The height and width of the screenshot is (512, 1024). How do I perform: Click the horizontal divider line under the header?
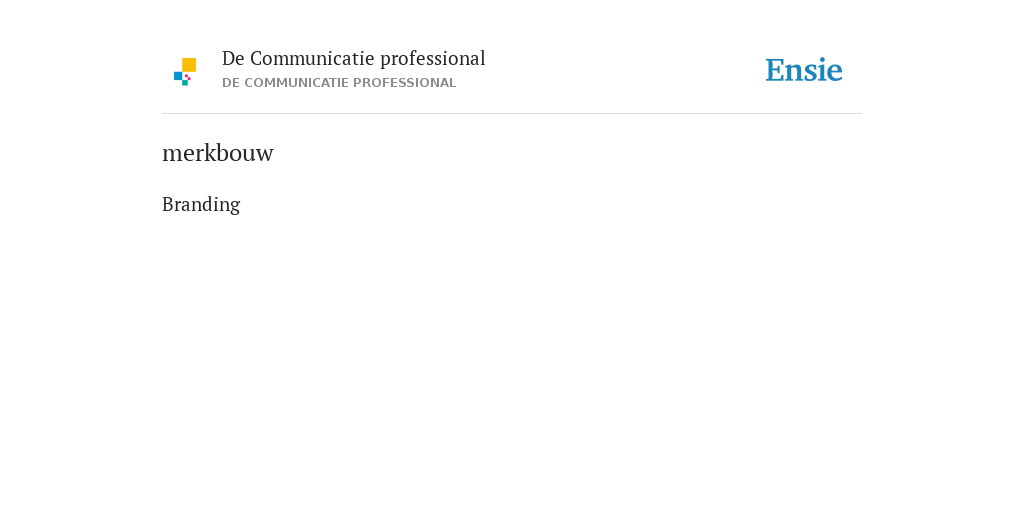tap(512, 114)
